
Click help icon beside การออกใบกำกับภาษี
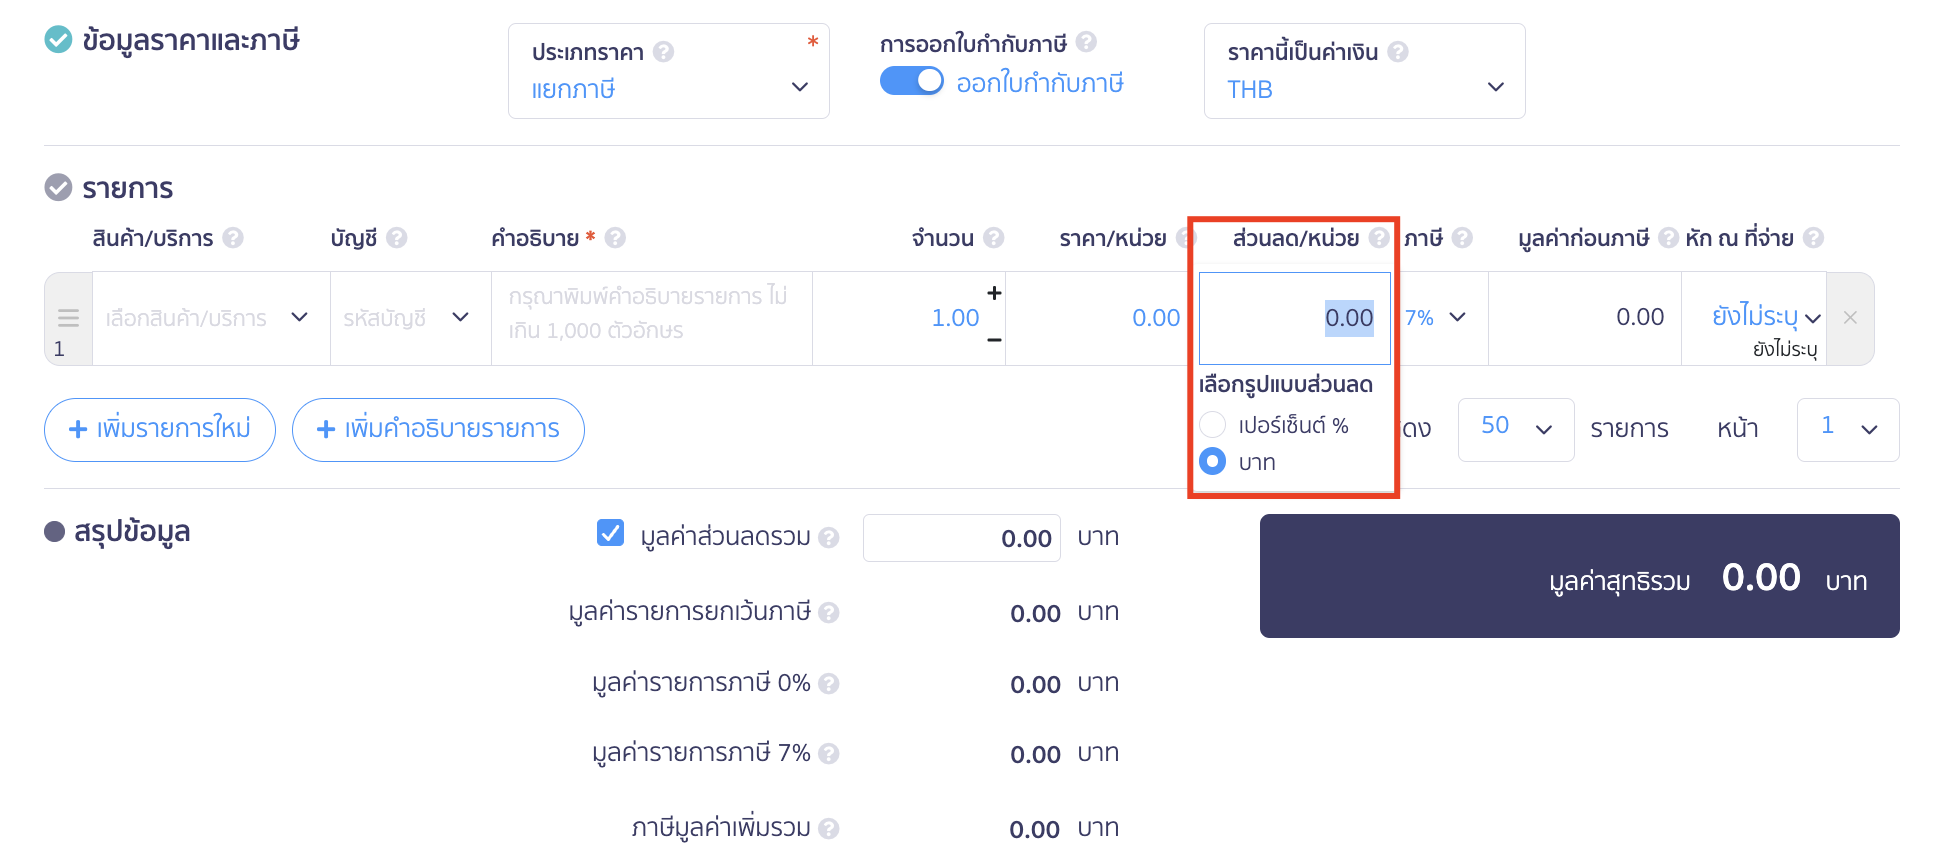(1086, 42)
